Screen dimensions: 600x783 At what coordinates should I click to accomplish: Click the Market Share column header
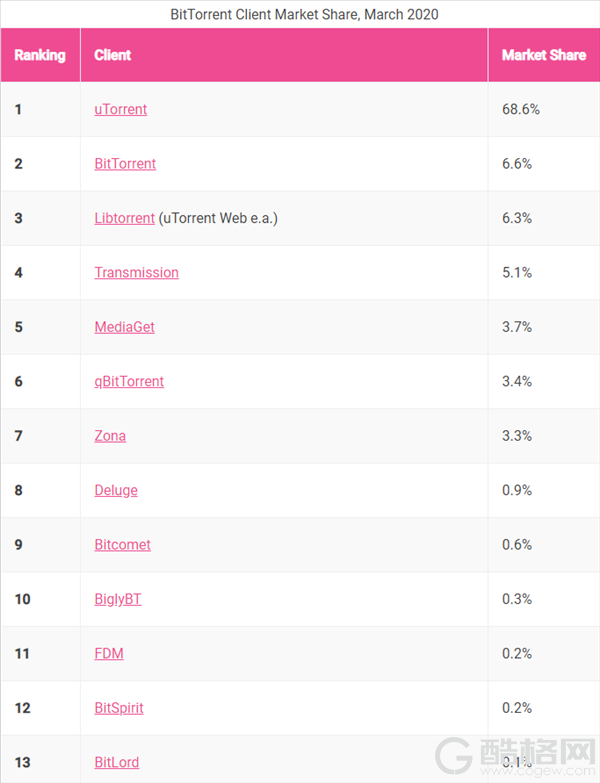point(544,55)
